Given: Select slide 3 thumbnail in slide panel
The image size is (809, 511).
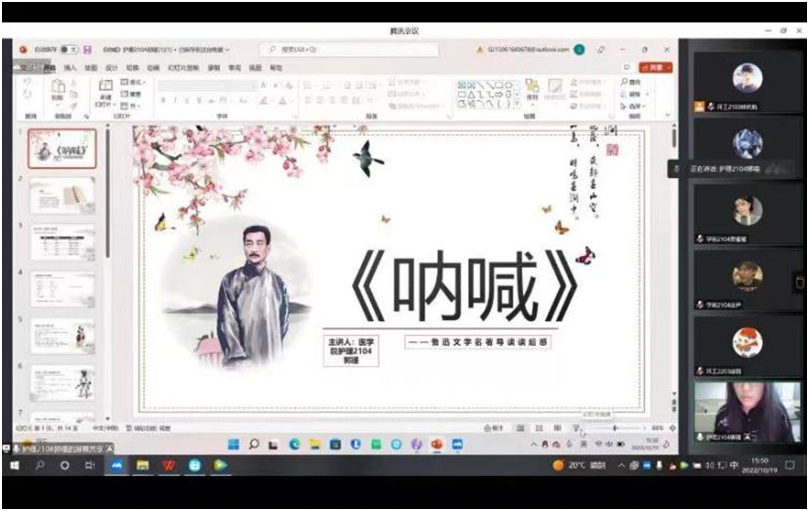Looking at the screenshot, I should pos(62,242).
